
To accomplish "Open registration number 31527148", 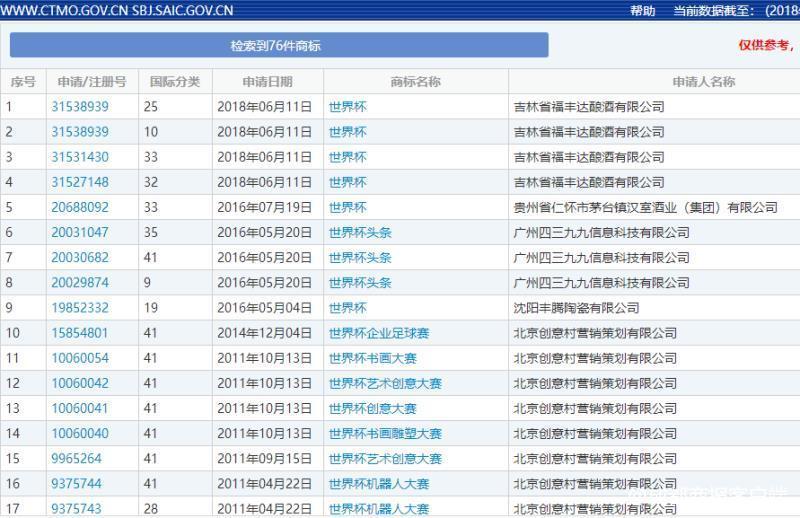I will [80, 182].
